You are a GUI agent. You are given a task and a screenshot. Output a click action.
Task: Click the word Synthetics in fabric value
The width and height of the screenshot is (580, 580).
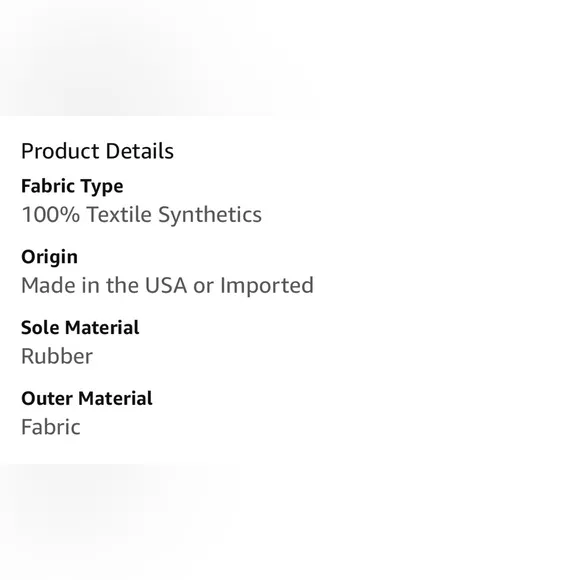(210, 215)
